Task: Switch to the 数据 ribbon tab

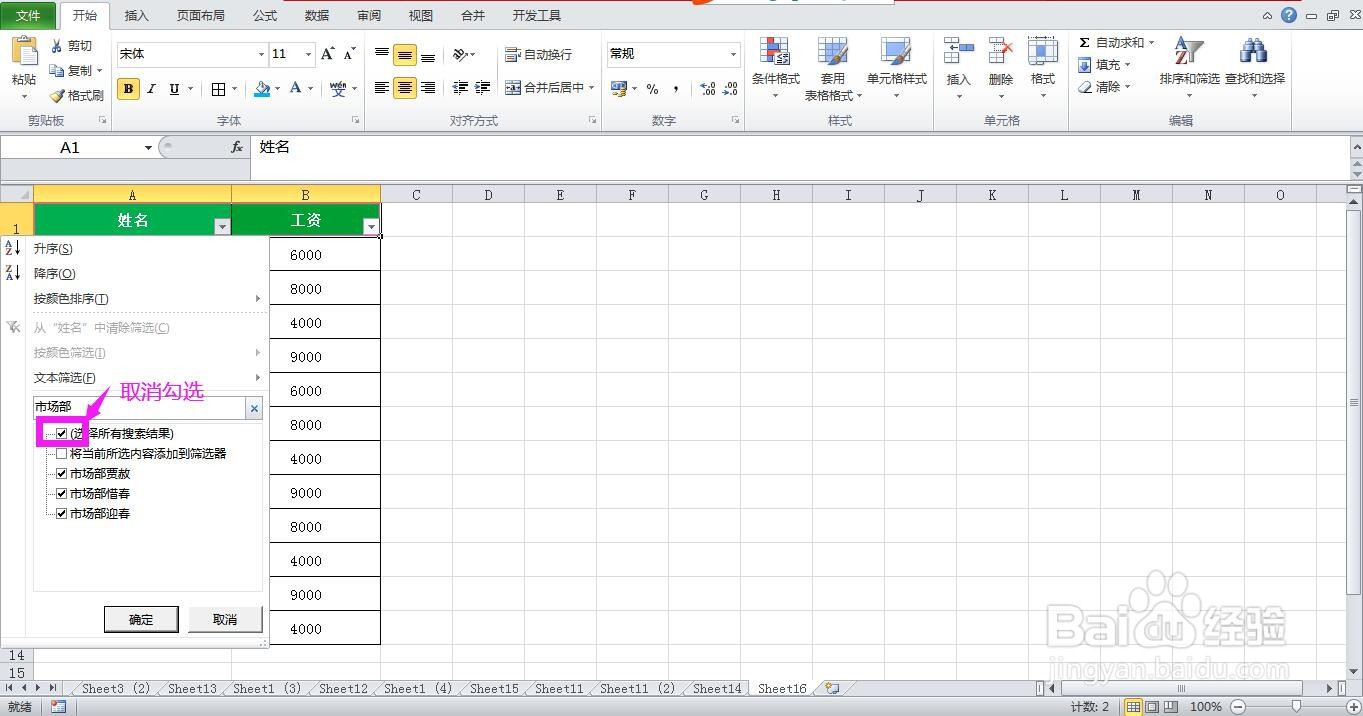Action: [316, 15]
